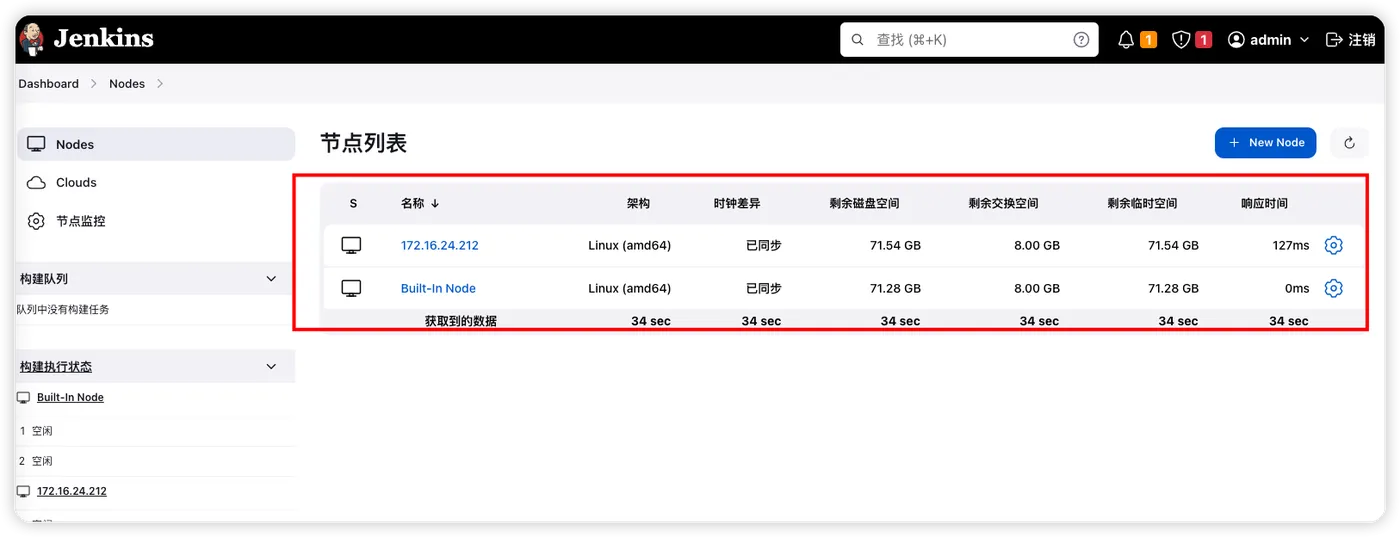Open 172.16.24.212 in executor status
1400x537 pixels.
point(72,492)
